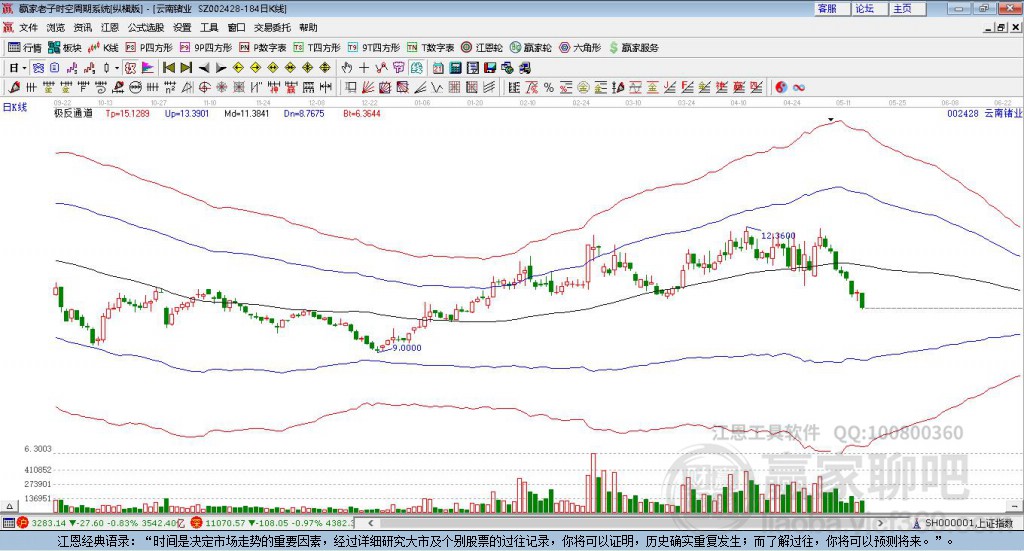
Task: Click the 论坛 forum button
Action: 870,8
